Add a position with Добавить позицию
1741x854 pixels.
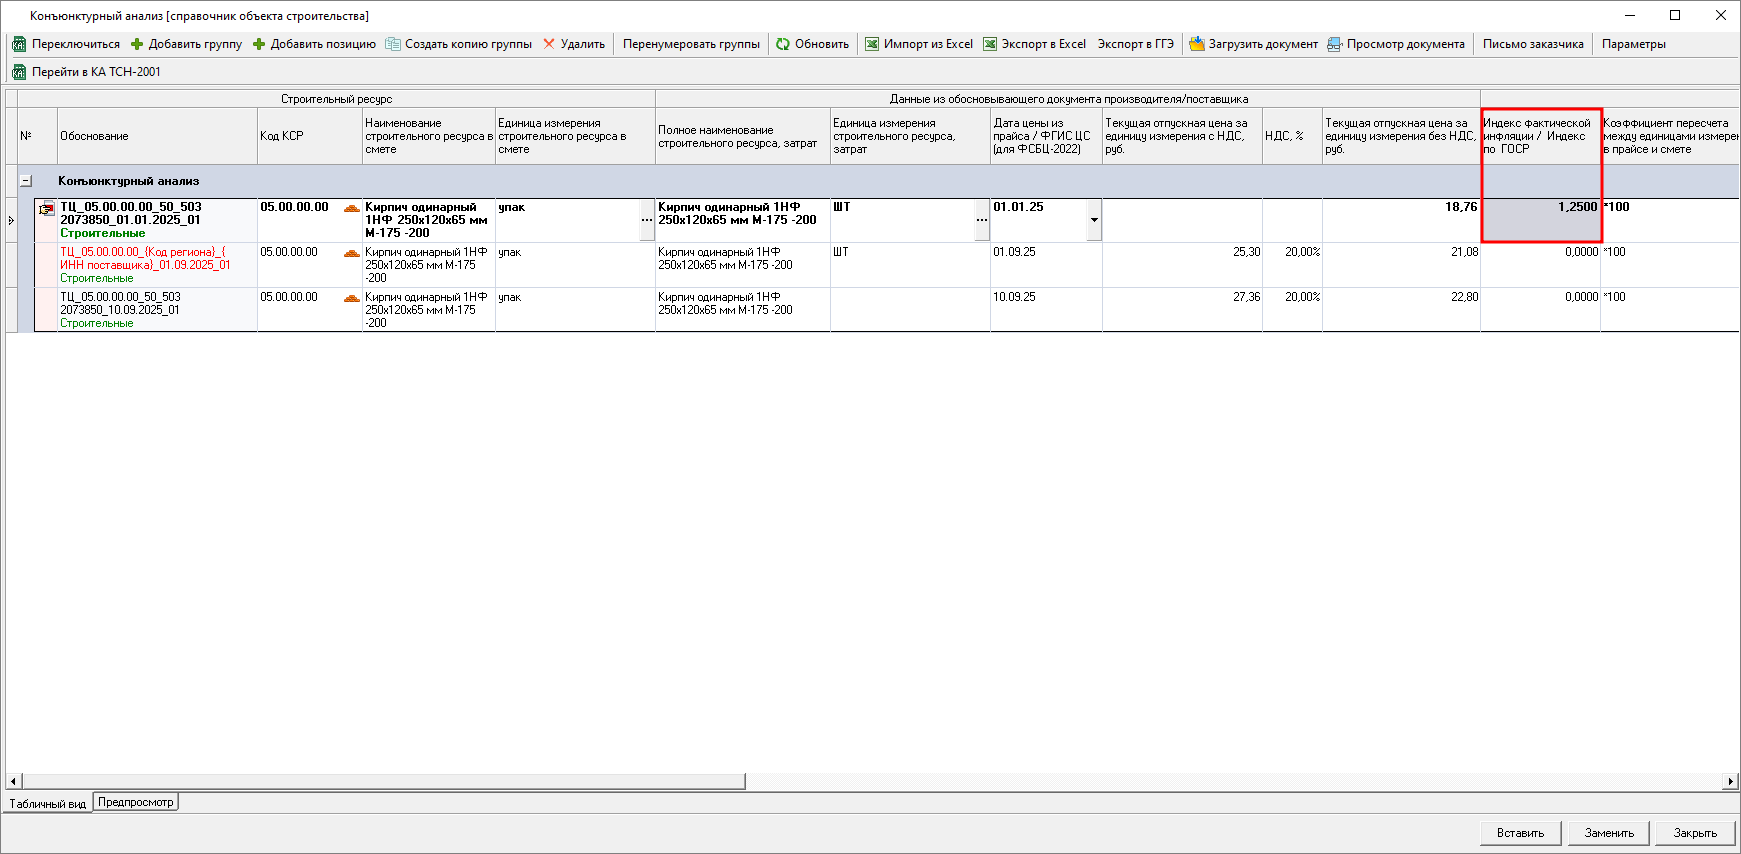tap(313, 44)
